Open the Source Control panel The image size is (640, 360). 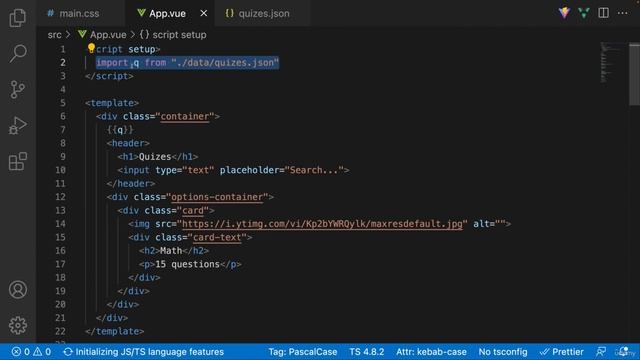click(18, 89)
